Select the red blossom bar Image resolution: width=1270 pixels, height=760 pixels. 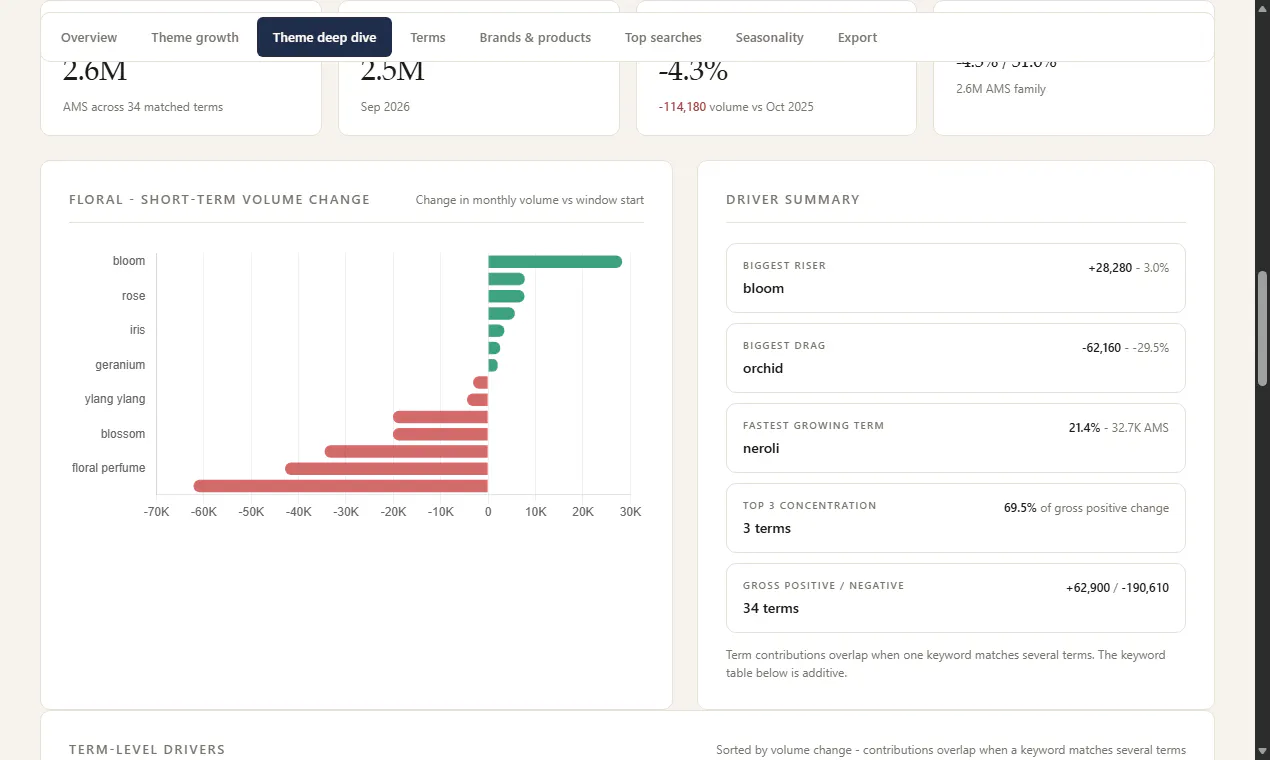pyautogui.click(x=440, y=434)
